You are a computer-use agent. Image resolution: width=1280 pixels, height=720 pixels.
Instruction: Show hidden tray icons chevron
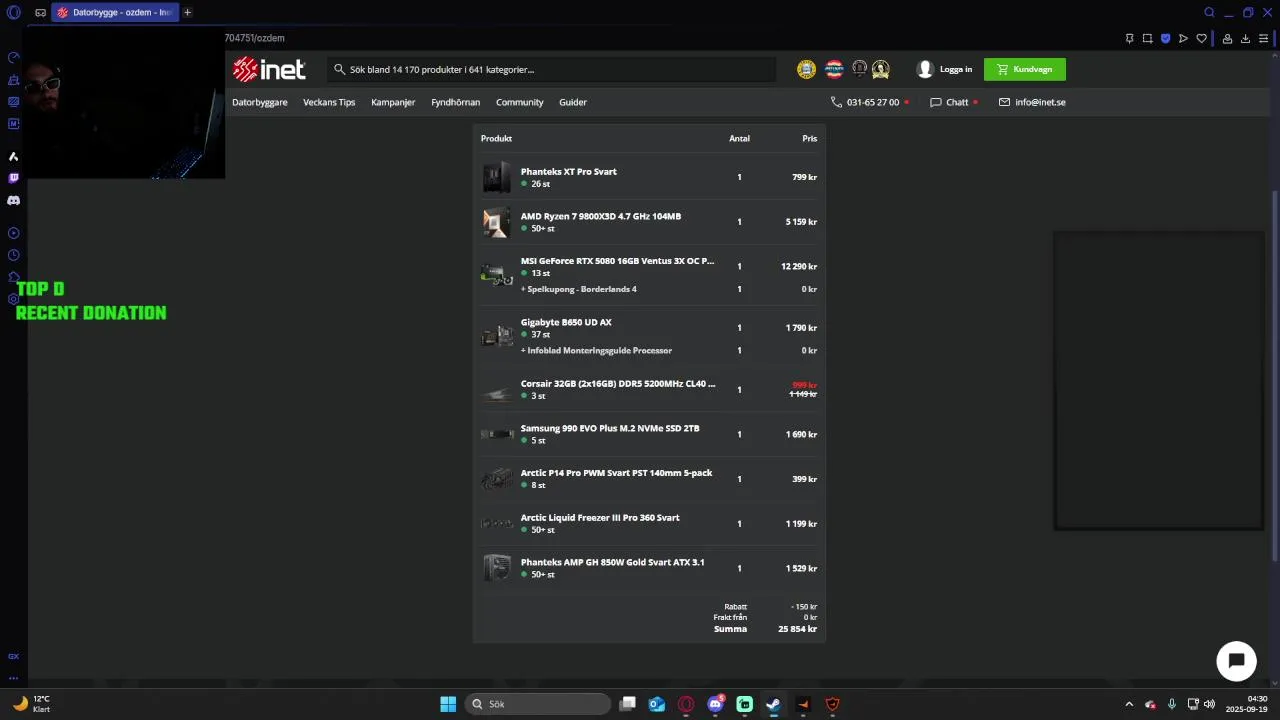tap(1129, 704)
